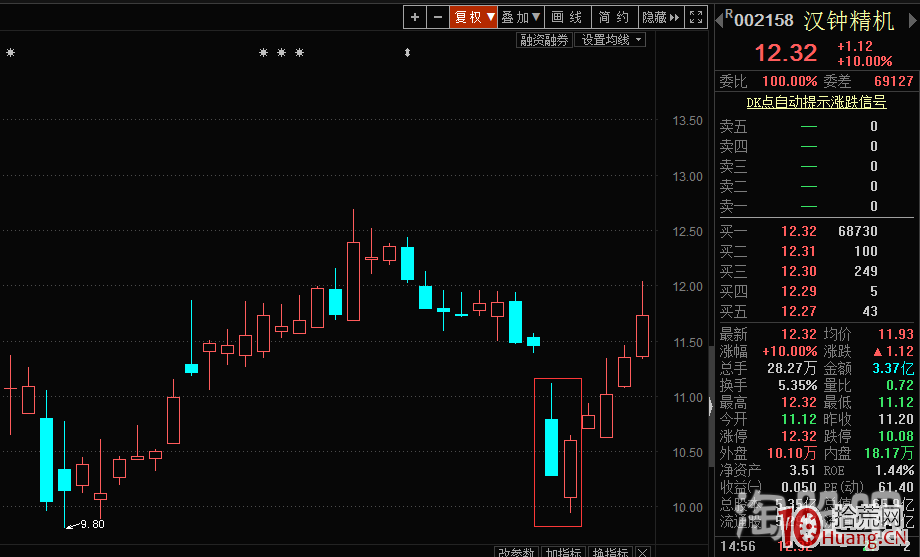Click the 涨停 12.32 value
The width and height of the screenshot is (920, 557).
(x=799, y=436)
